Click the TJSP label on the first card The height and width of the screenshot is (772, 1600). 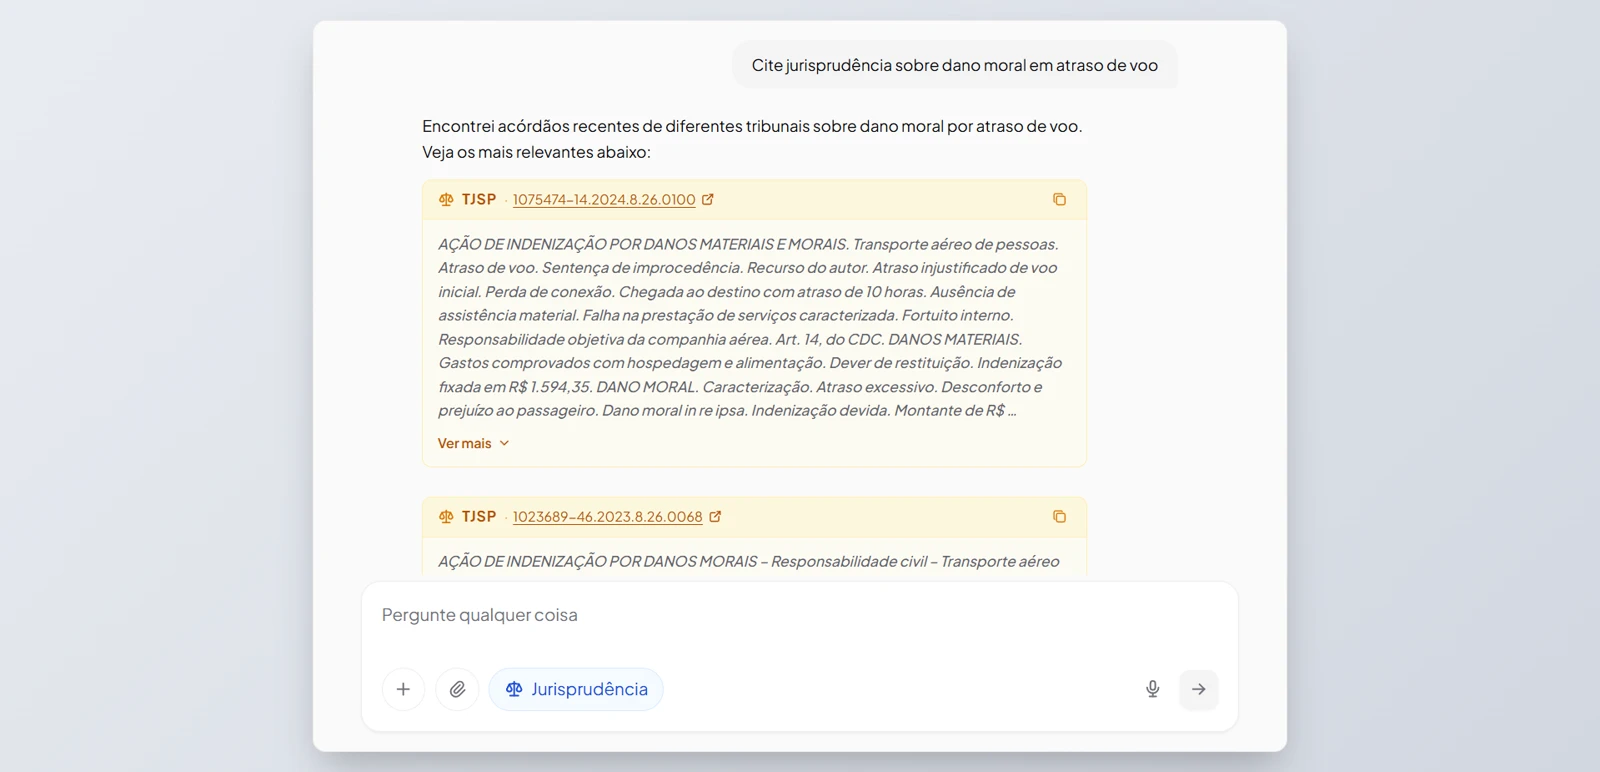479,200
